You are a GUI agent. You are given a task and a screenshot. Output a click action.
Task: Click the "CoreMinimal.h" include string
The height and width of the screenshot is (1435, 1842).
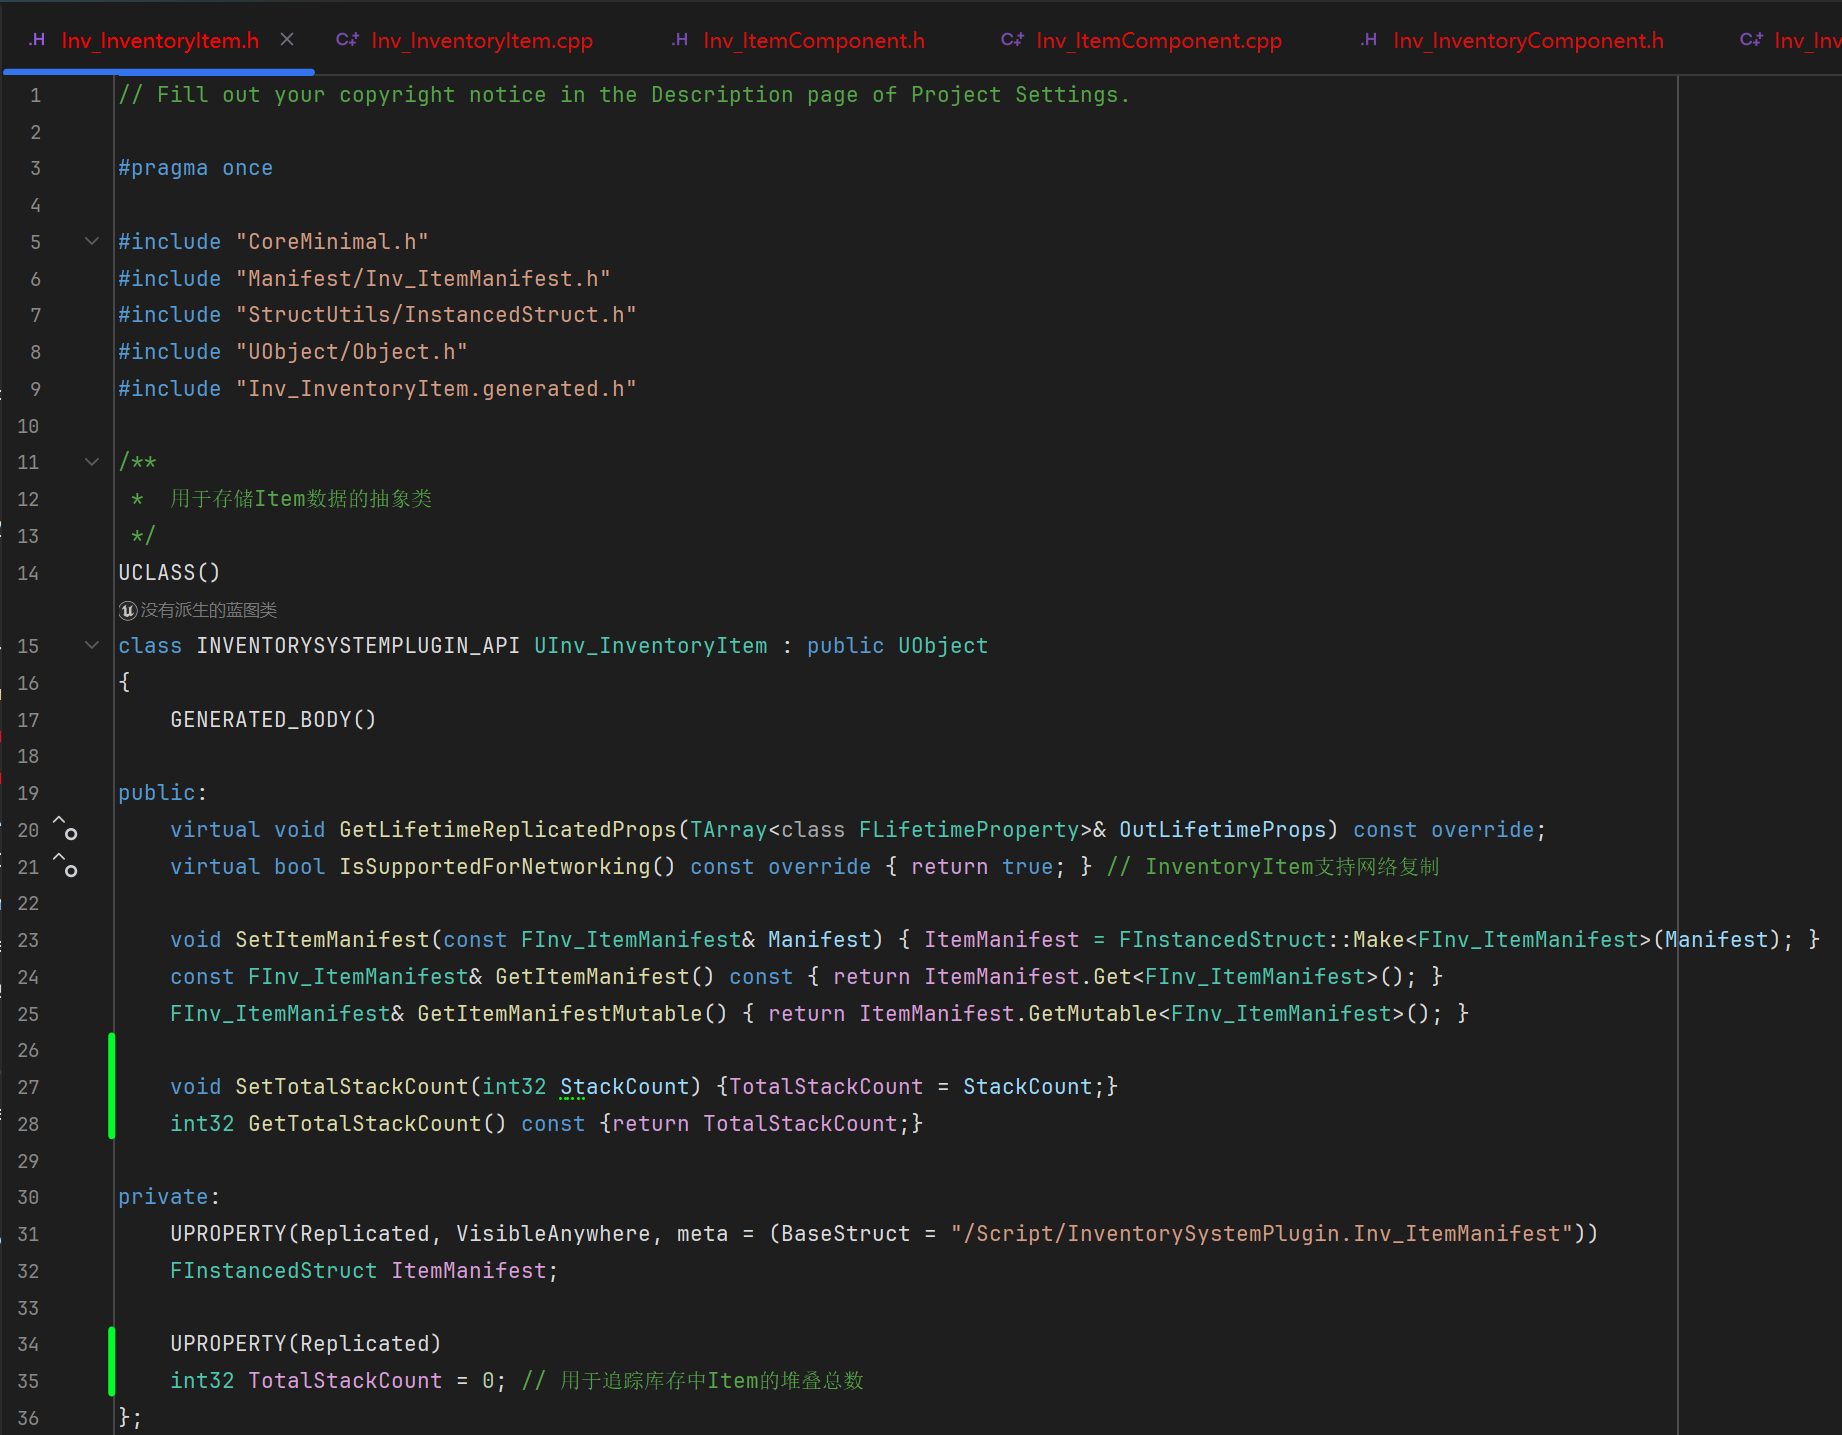[x=332, y=242]
